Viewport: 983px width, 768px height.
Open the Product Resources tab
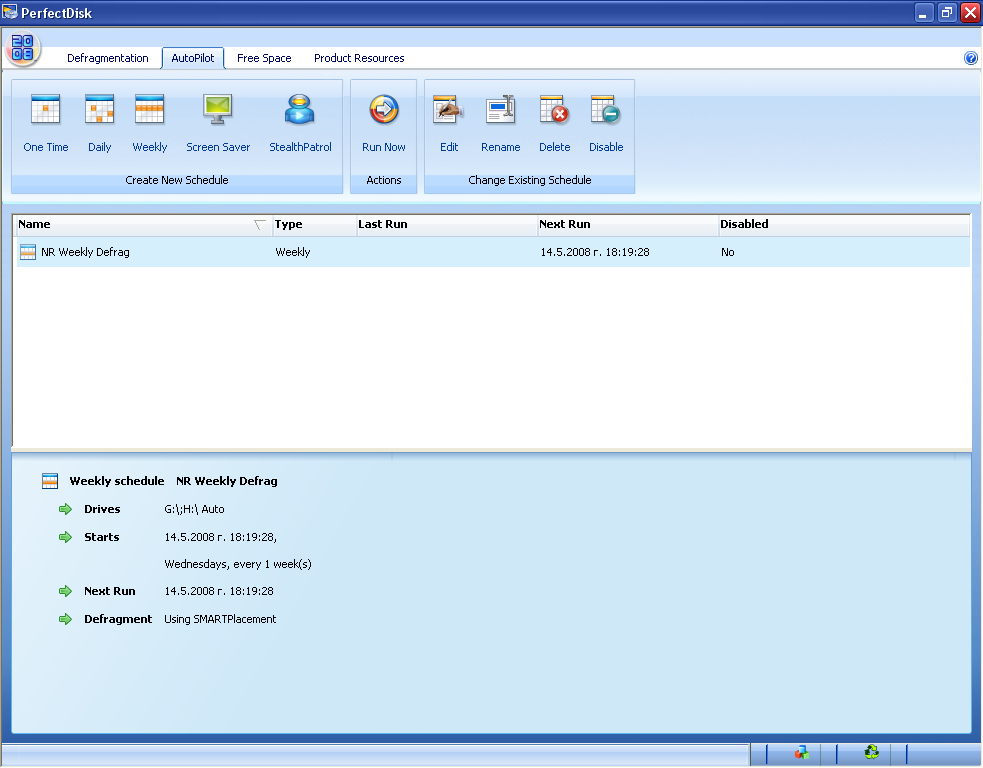359,58
